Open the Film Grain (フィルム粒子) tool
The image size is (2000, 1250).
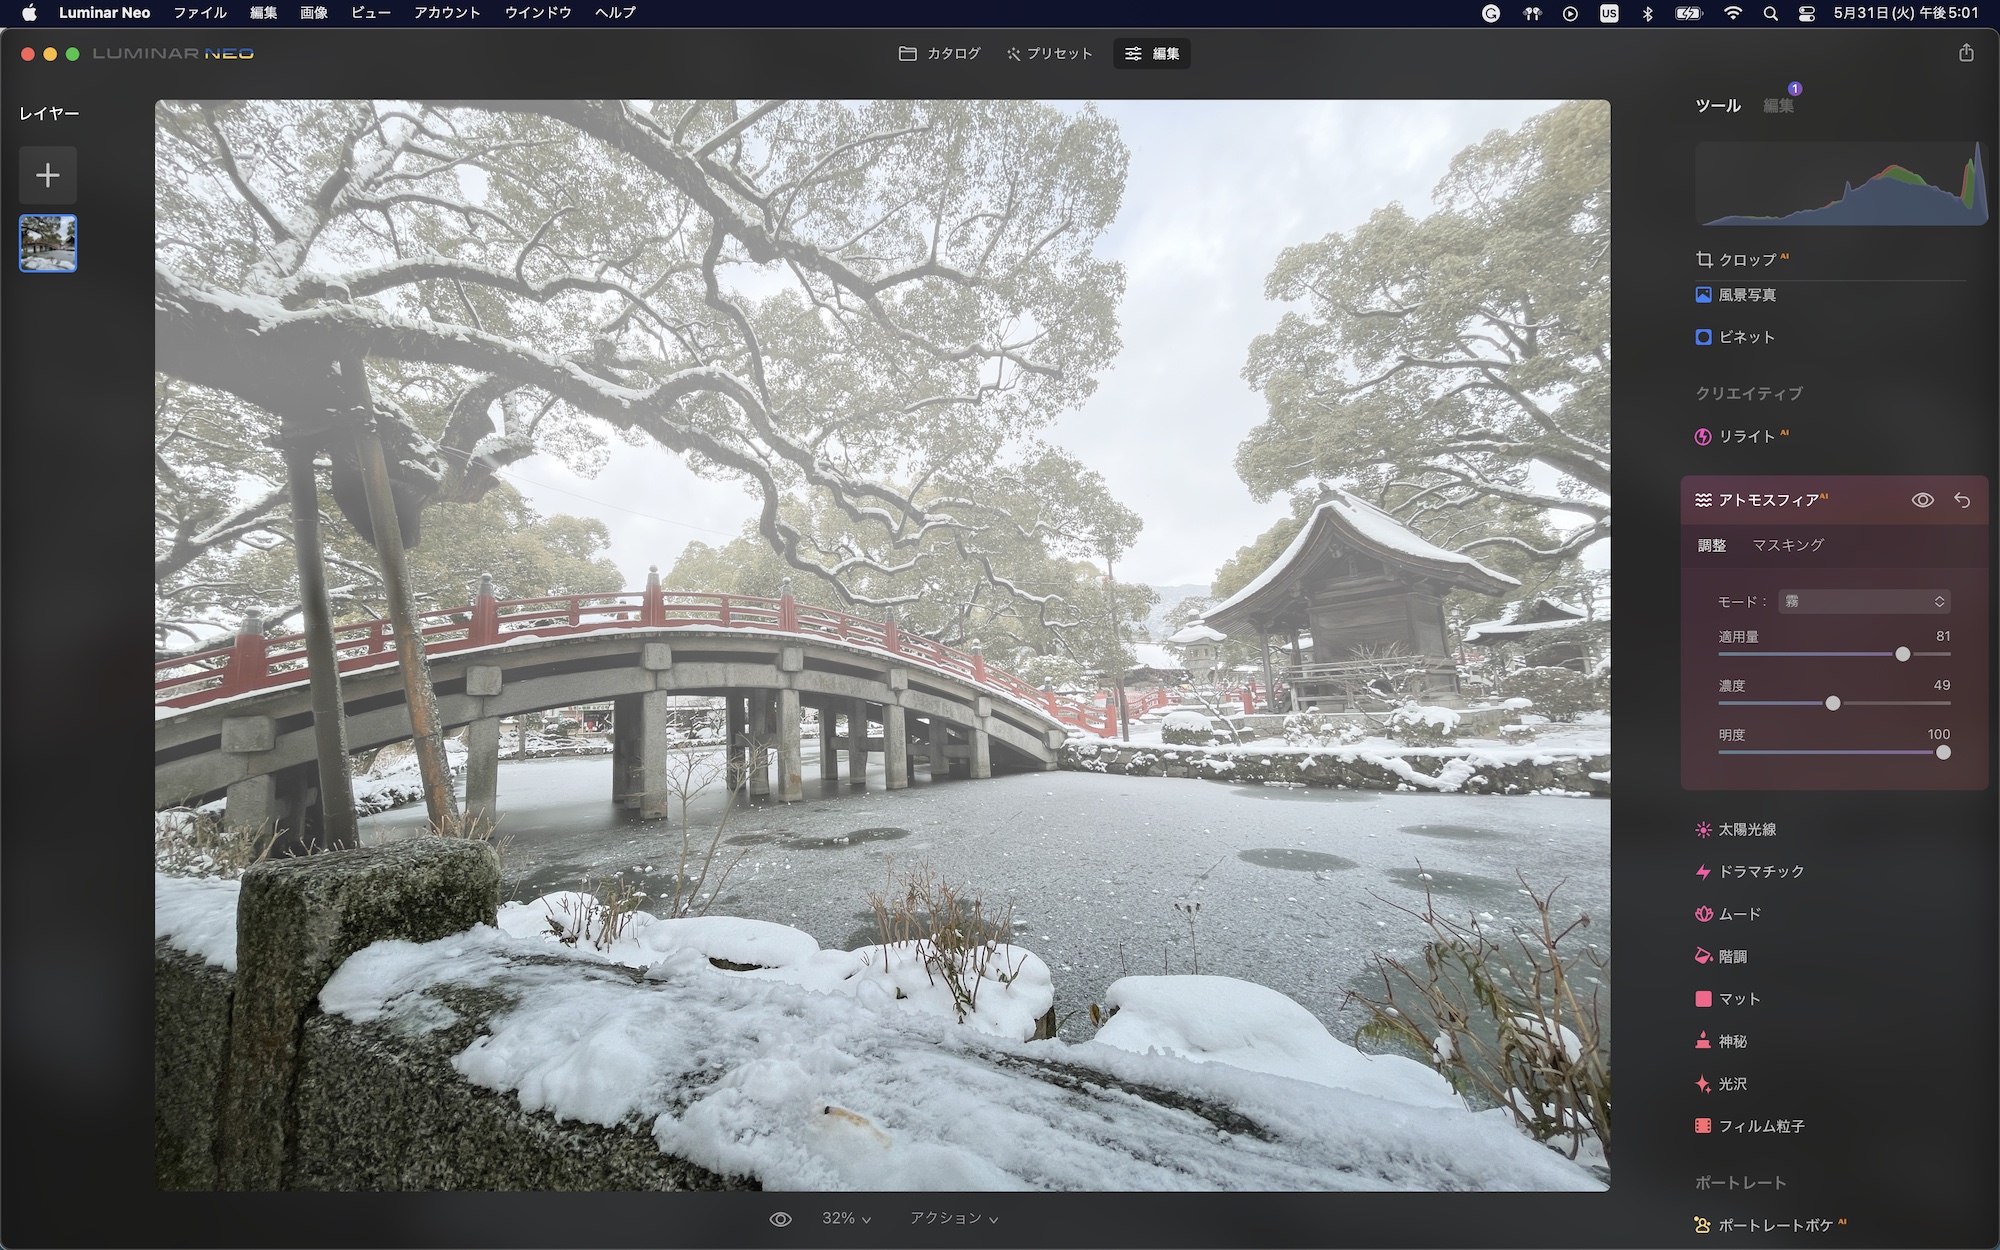1760,1126
